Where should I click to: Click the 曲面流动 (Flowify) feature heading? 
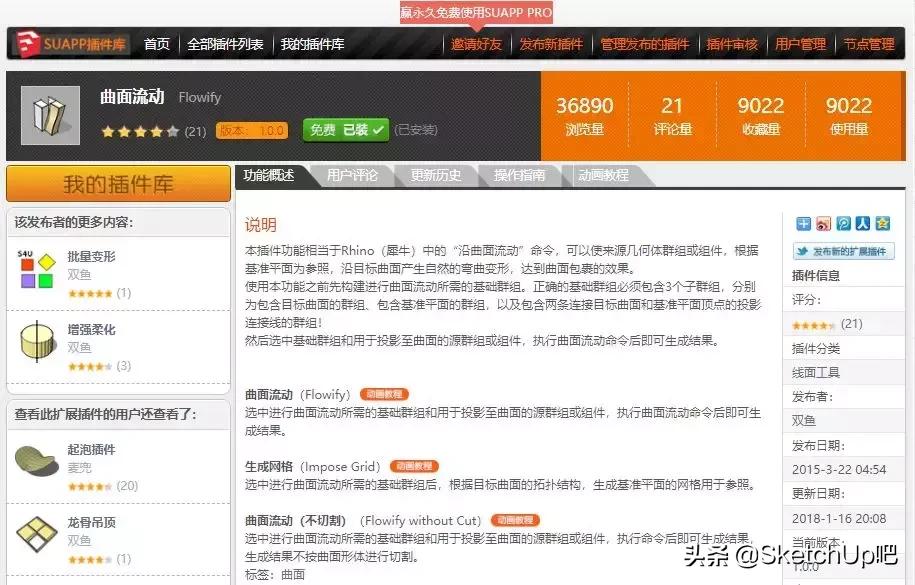298,395
